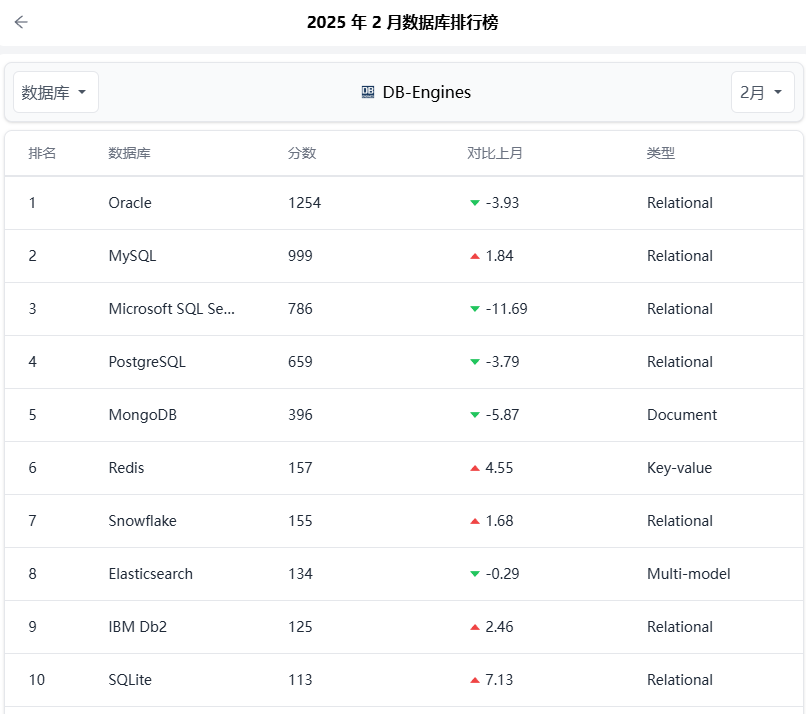
Task: Click the Relational type for SQLite
Action: point(680,680)
